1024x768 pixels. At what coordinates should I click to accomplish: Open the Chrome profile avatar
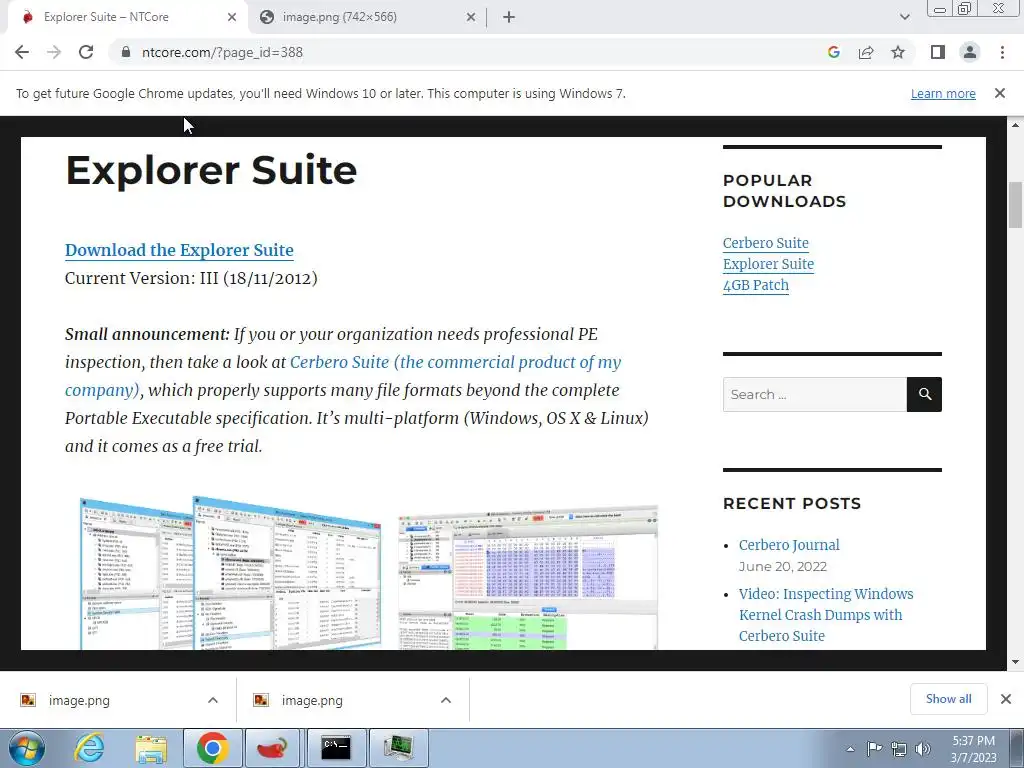point(970,52)
